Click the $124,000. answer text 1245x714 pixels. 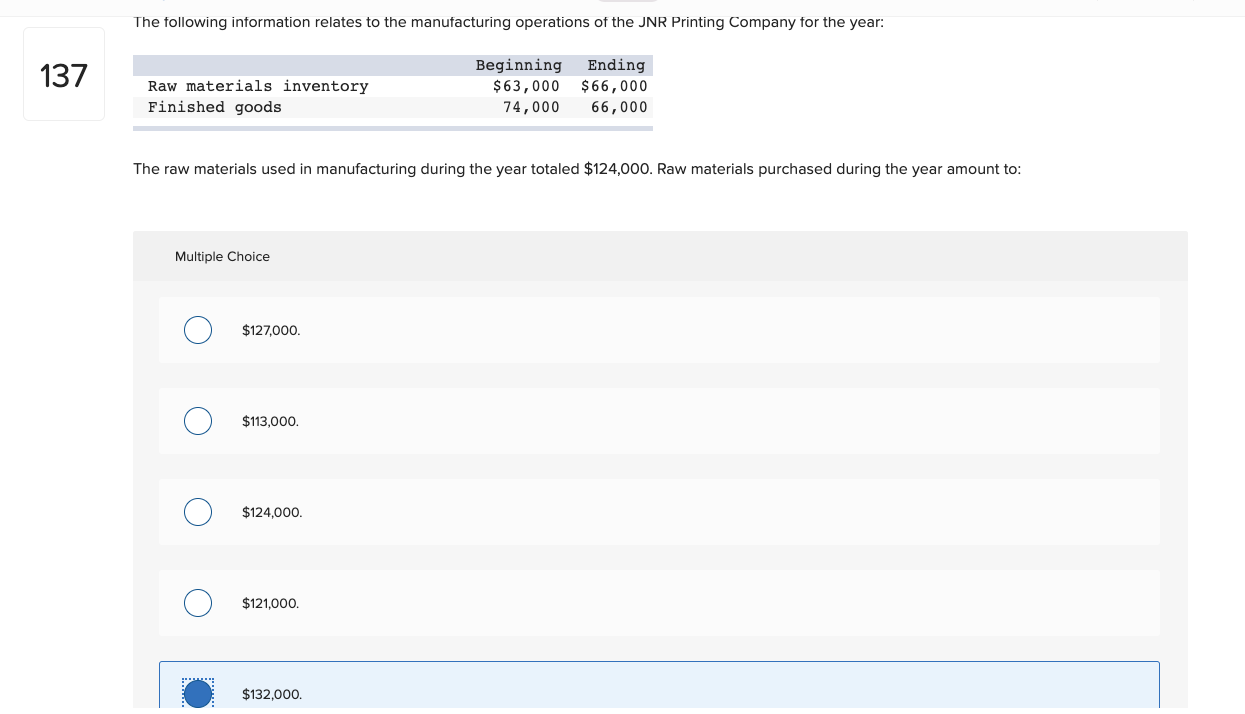click(x=272, y=512)
